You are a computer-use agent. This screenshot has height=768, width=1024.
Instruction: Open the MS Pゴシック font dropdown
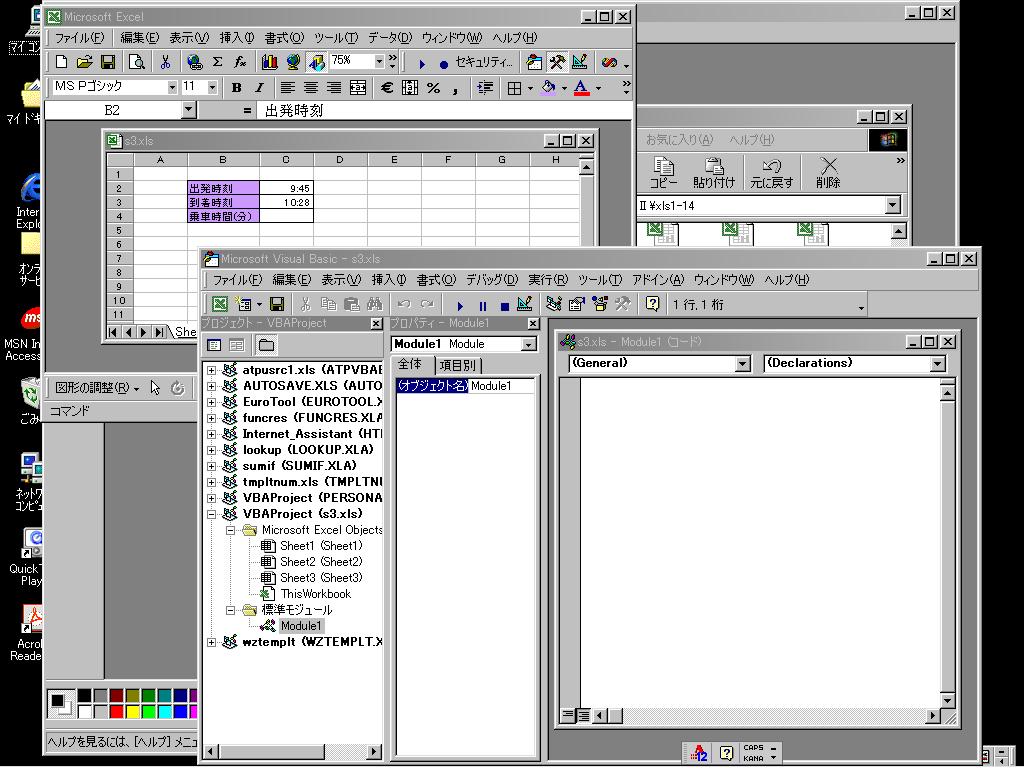(x=172, y=87)
